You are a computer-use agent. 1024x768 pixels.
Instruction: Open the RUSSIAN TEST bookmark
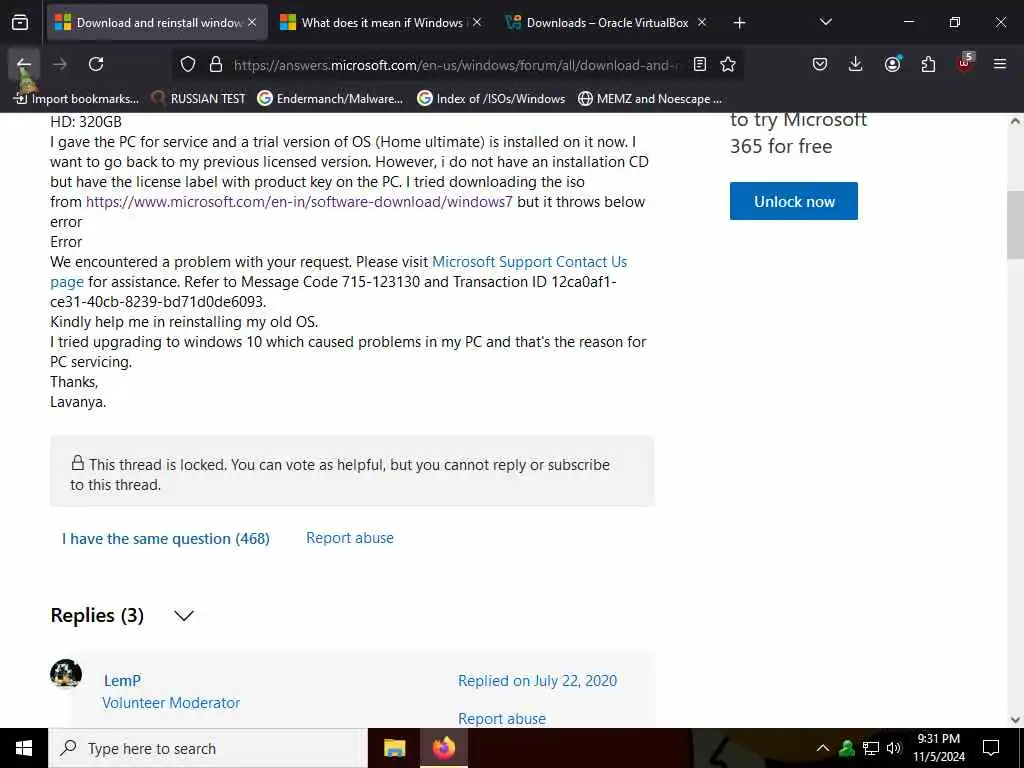[199, 99]
